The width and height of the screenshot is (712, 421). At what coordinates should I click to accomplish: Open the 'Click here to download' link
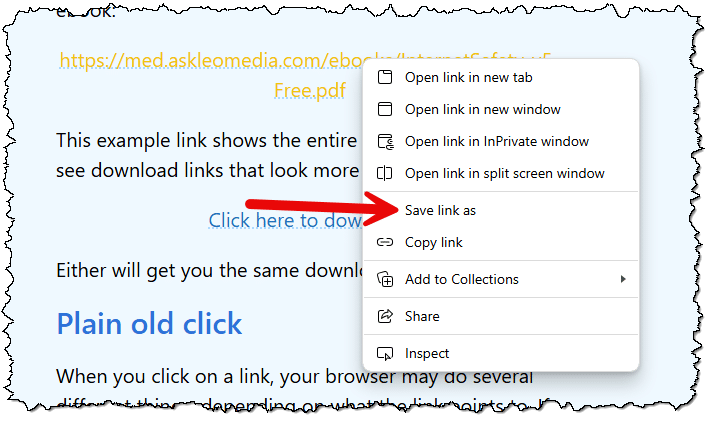coord(285,221)
